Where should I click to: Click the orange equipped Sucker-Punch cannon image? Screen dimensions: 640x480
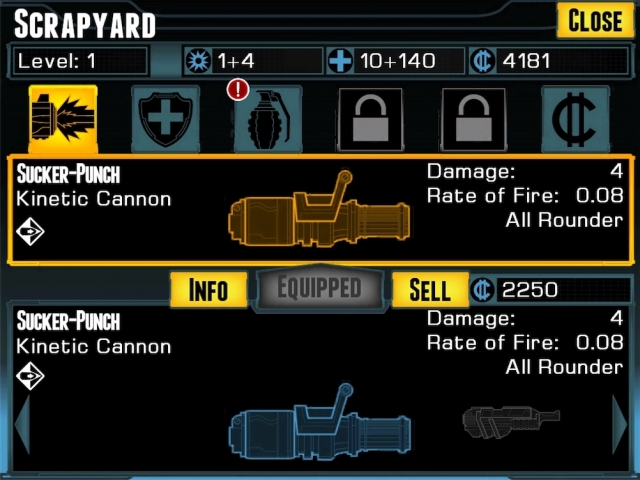319,209
